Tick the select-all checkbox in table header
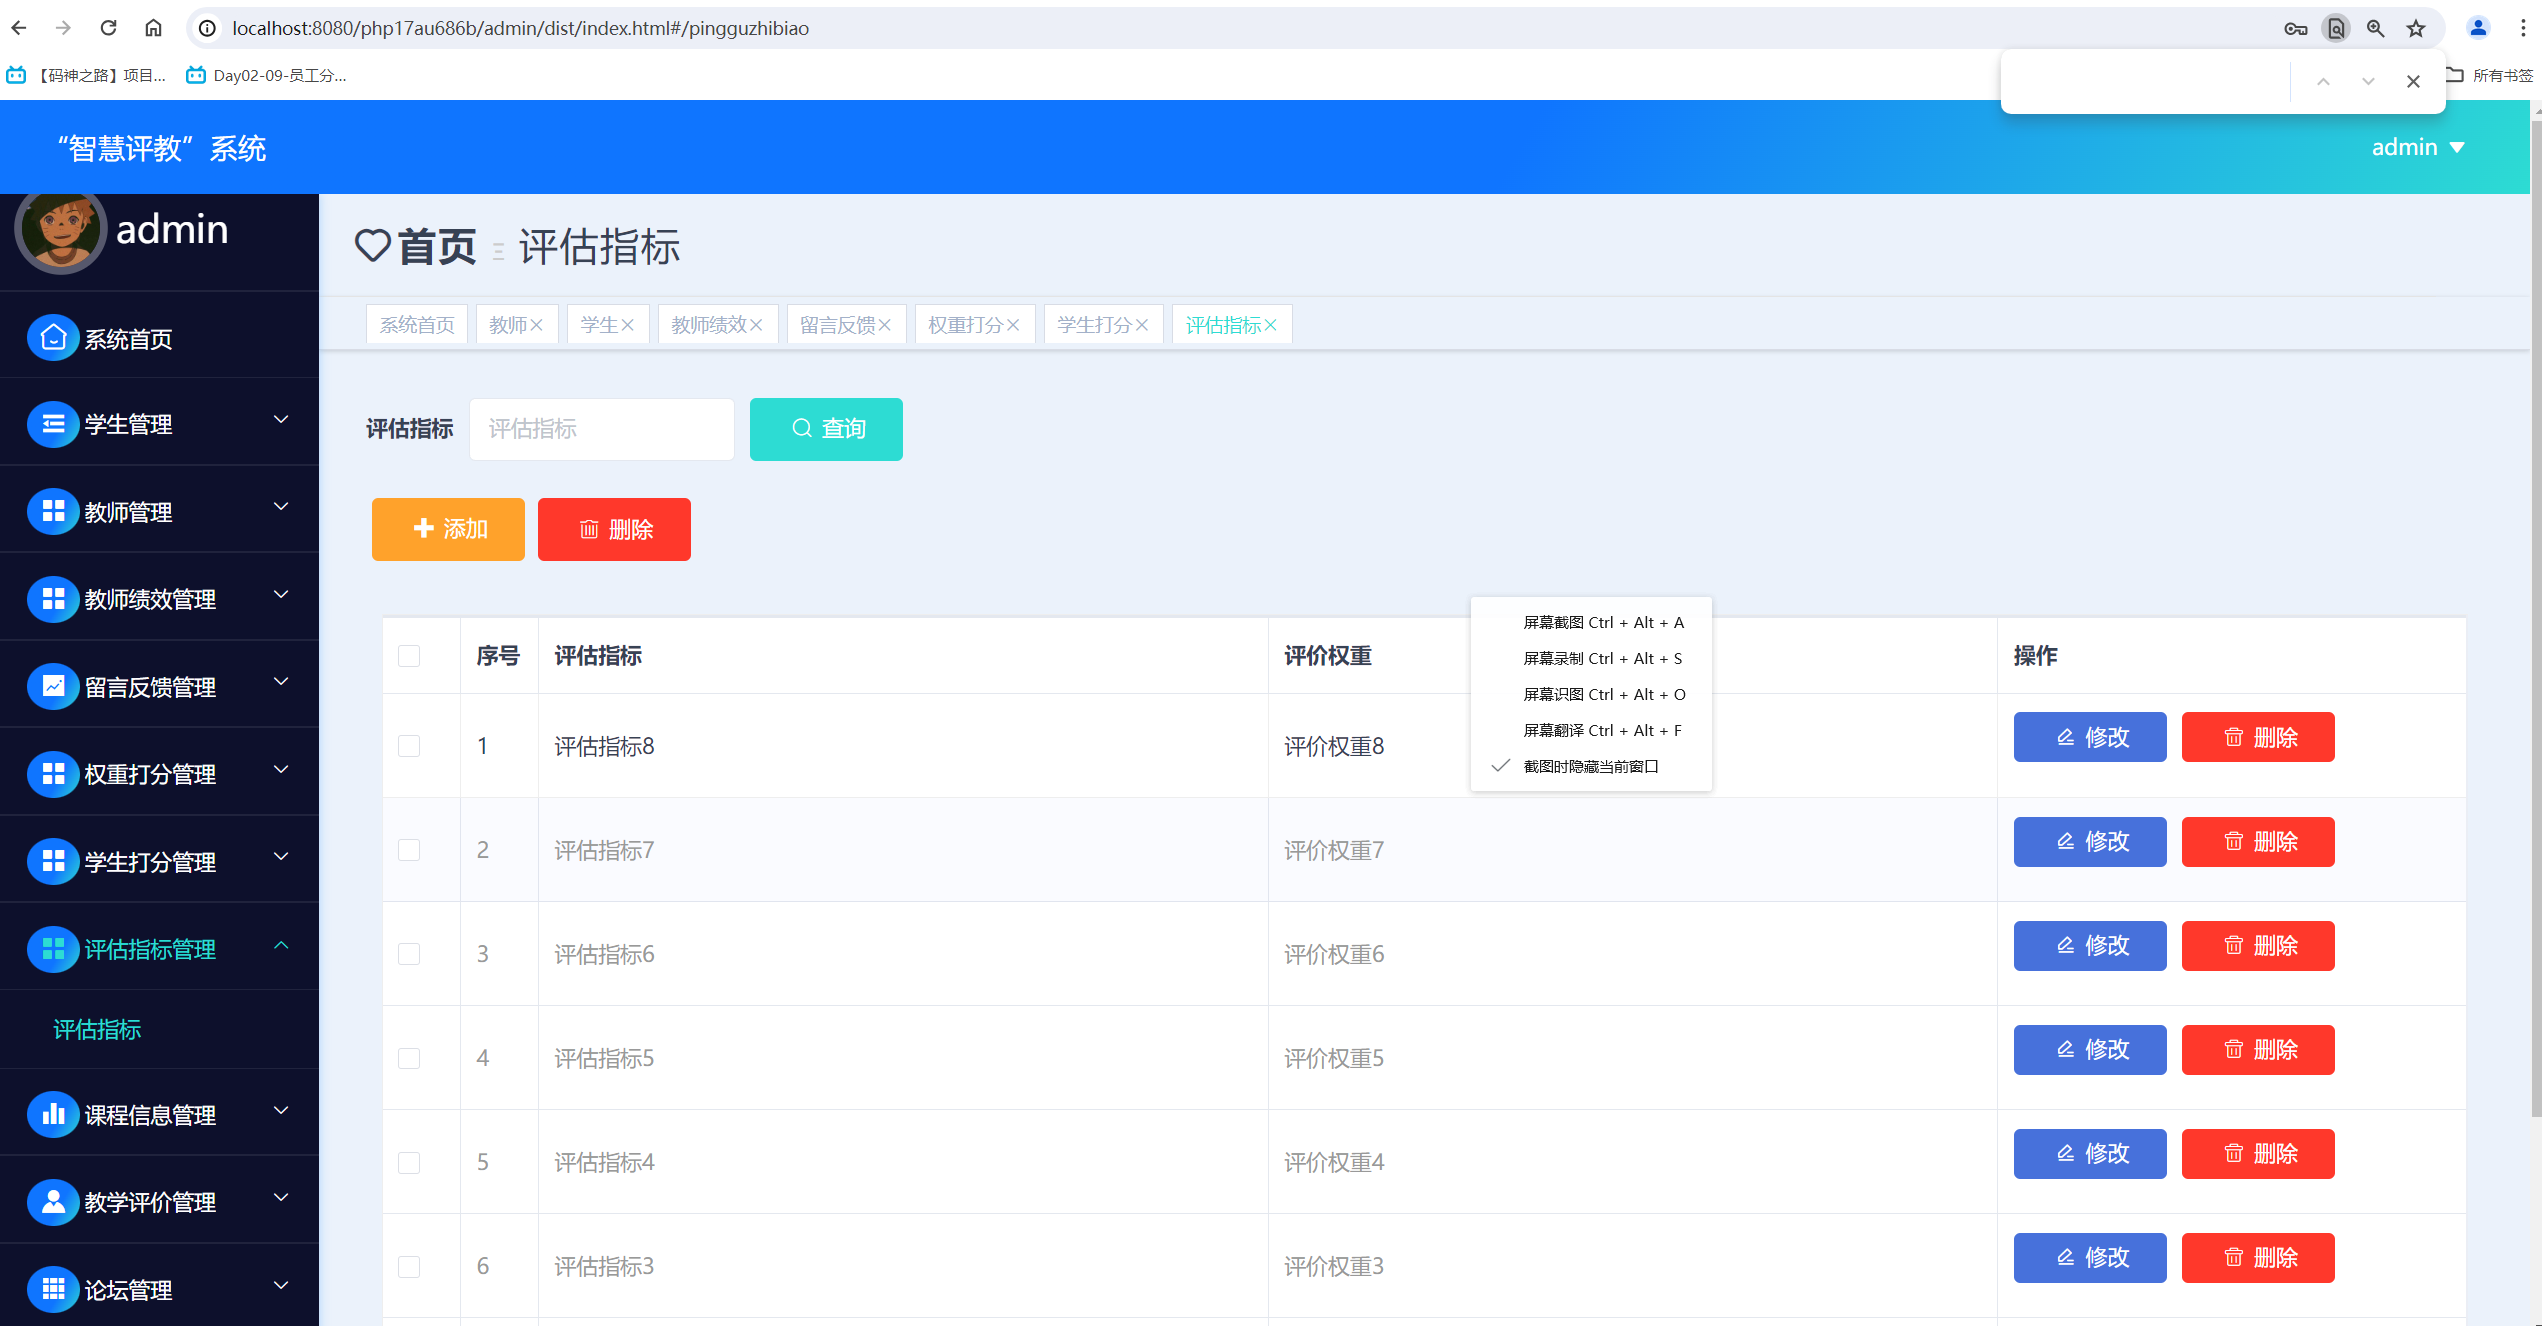The height and width of the screenshot is (1326, 2542). coord(409,656)
